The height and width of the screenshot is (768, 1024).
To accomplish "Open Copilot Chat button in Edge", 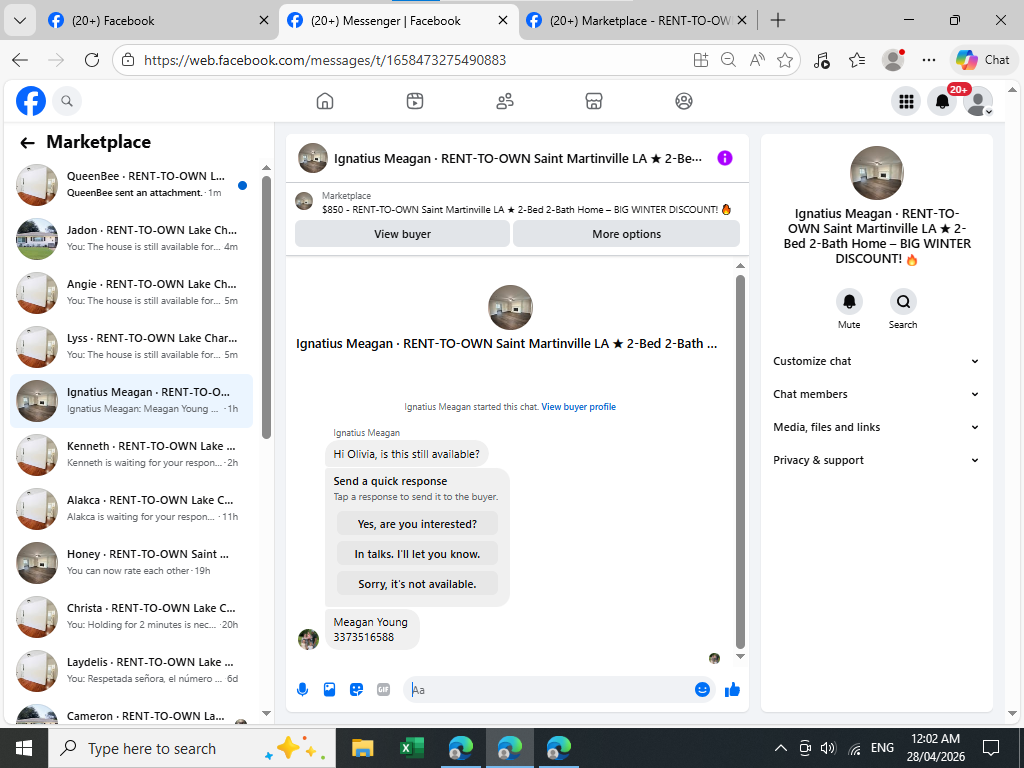I will click(x=983, y=60).
